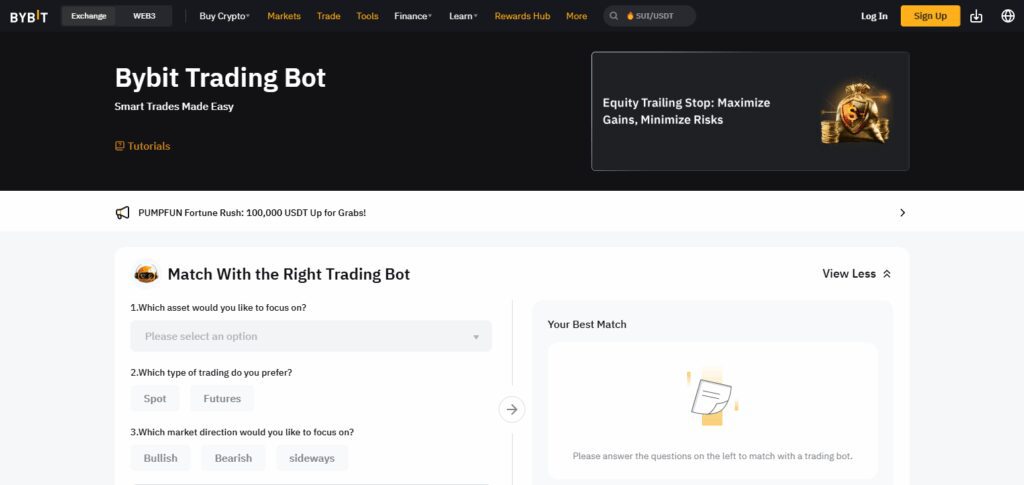Click "3.Which market direction" question text
Screen dimensions: 1024x485
[x=242, y=432]
